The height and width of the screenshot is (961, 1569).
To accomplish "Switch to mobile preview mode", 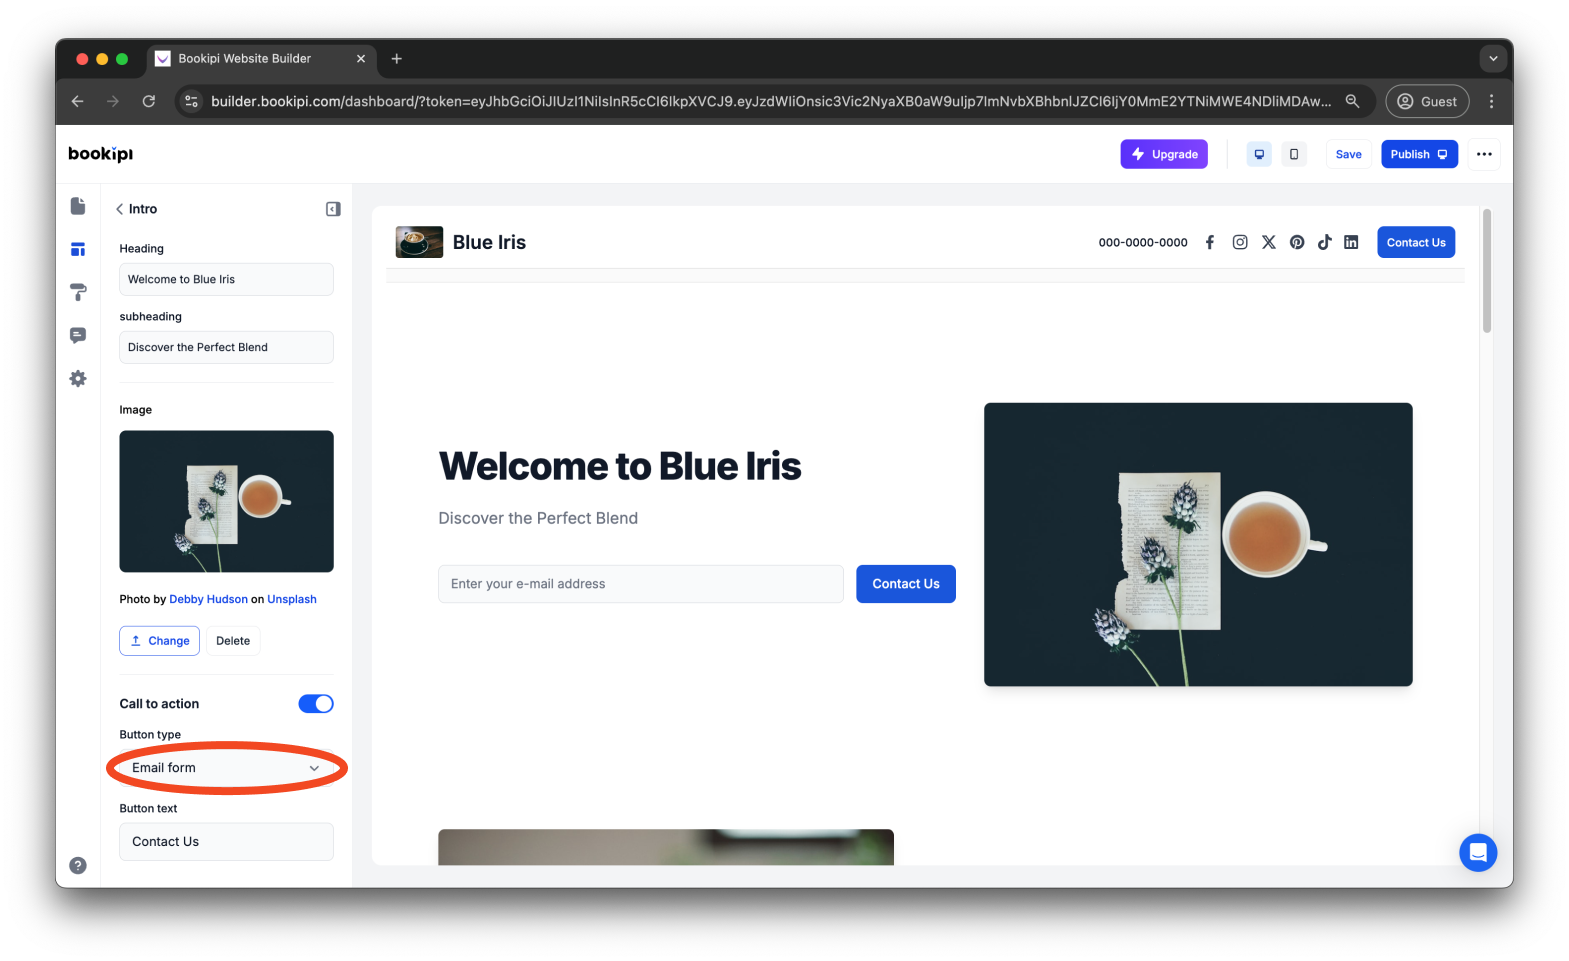I will click(x=1294, y=154).
